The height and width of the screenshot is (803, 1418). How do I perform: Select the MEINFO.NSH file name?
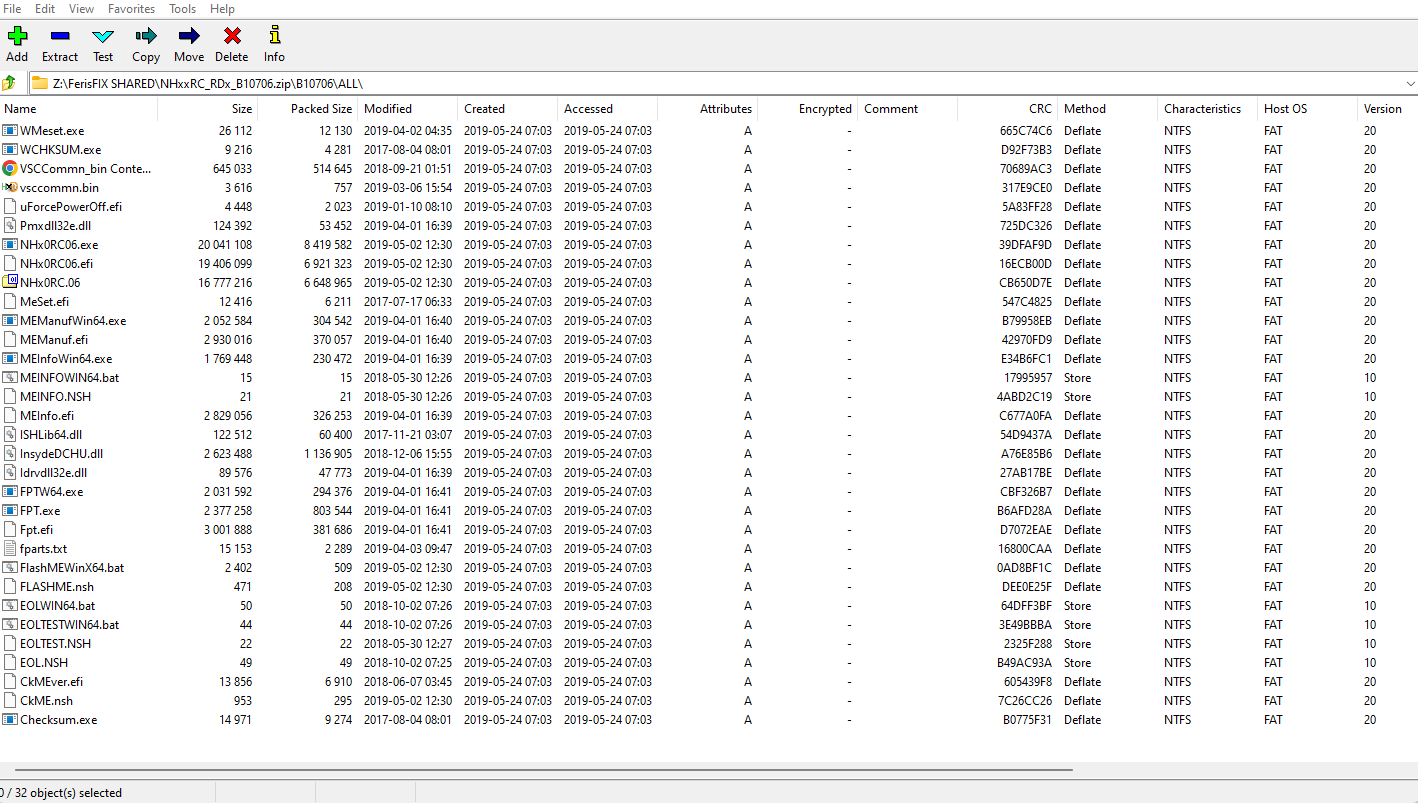(55, 397)
